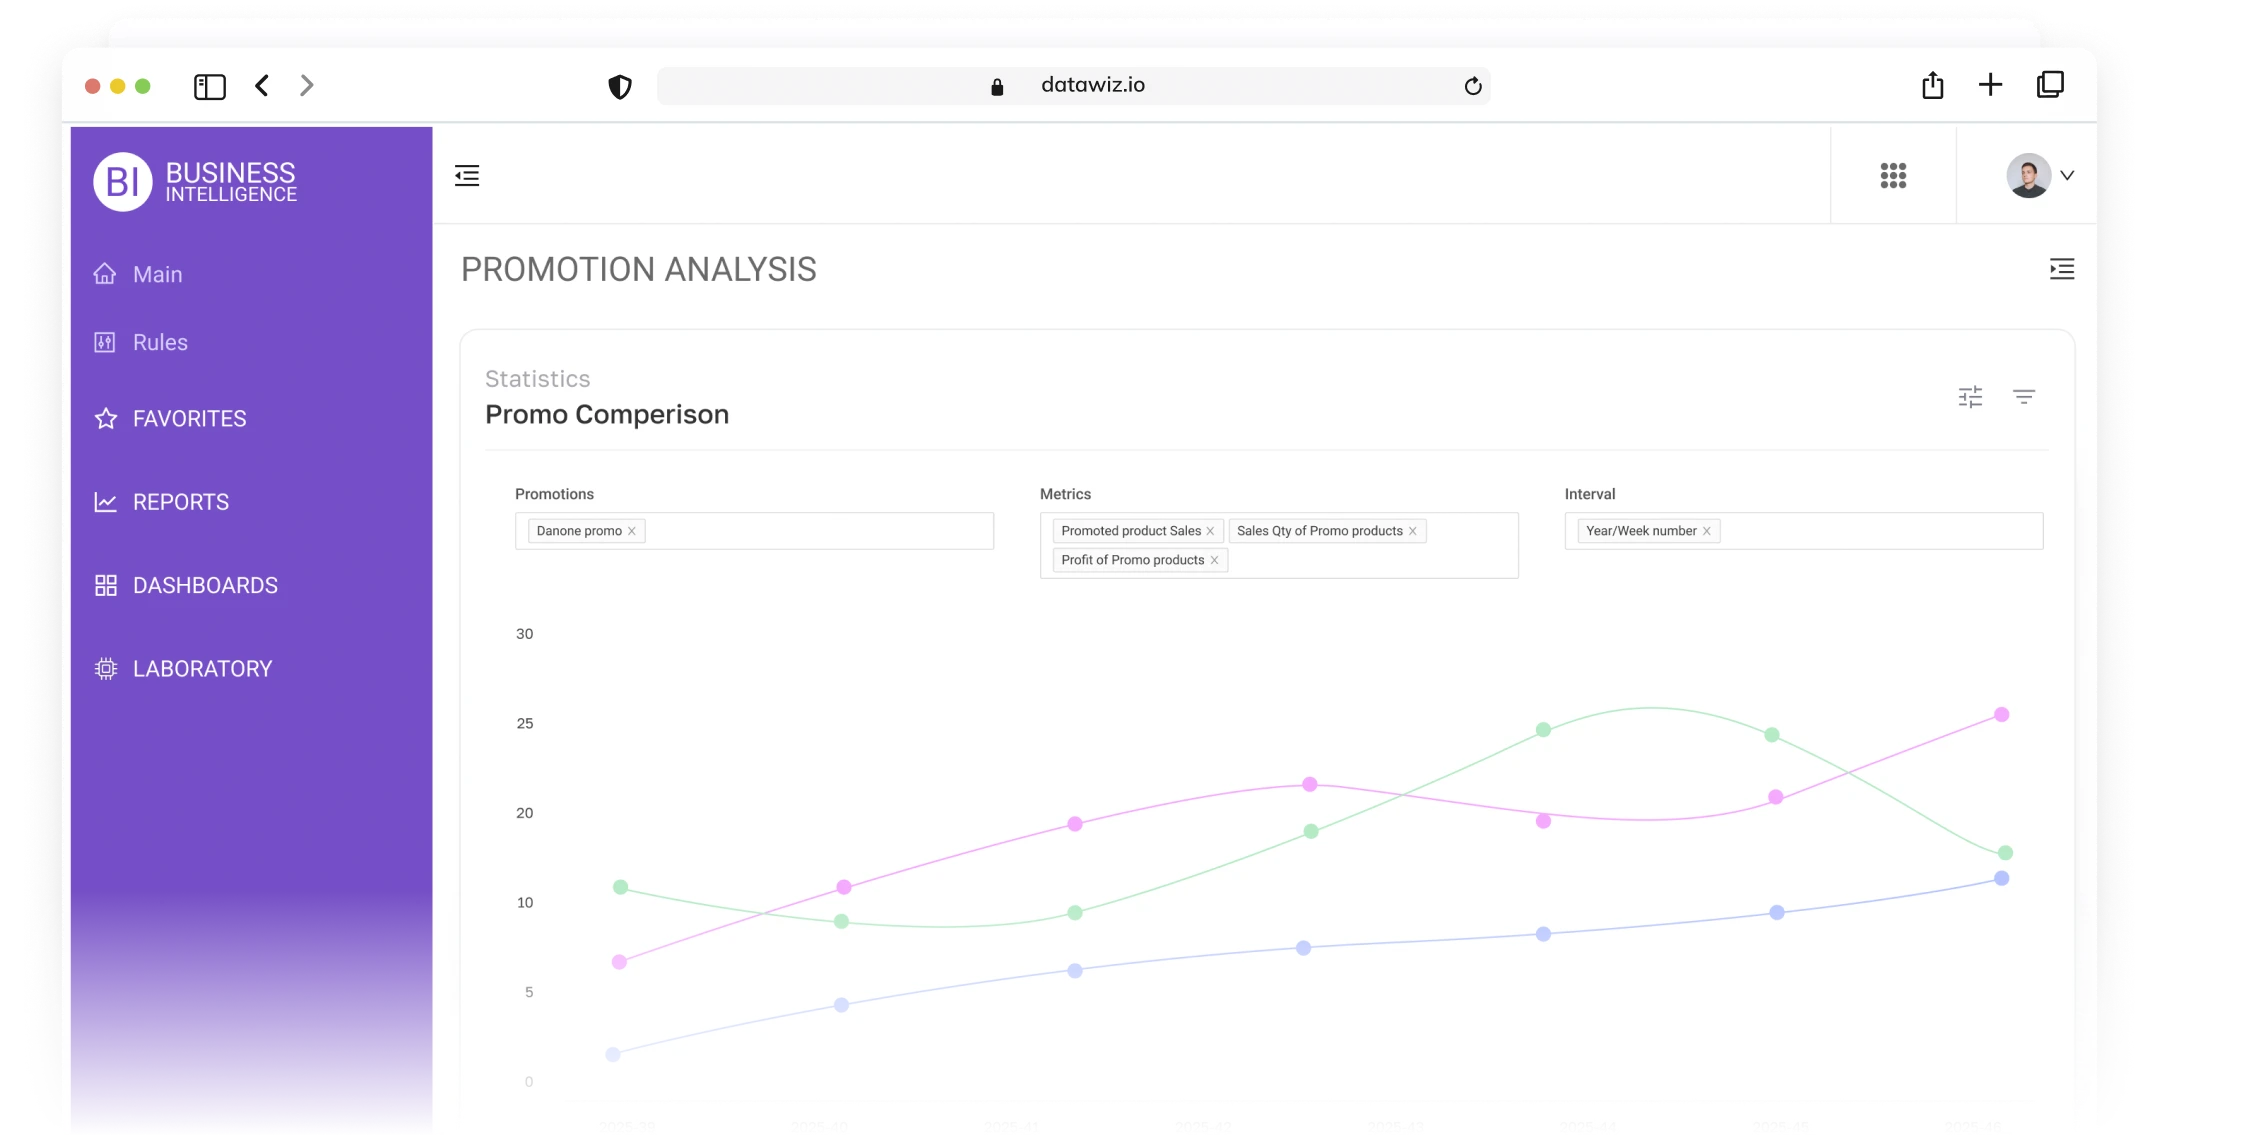2266x1144 pixels.
Task: Remove the Profit of Promo products metric
Action: 1215,560
